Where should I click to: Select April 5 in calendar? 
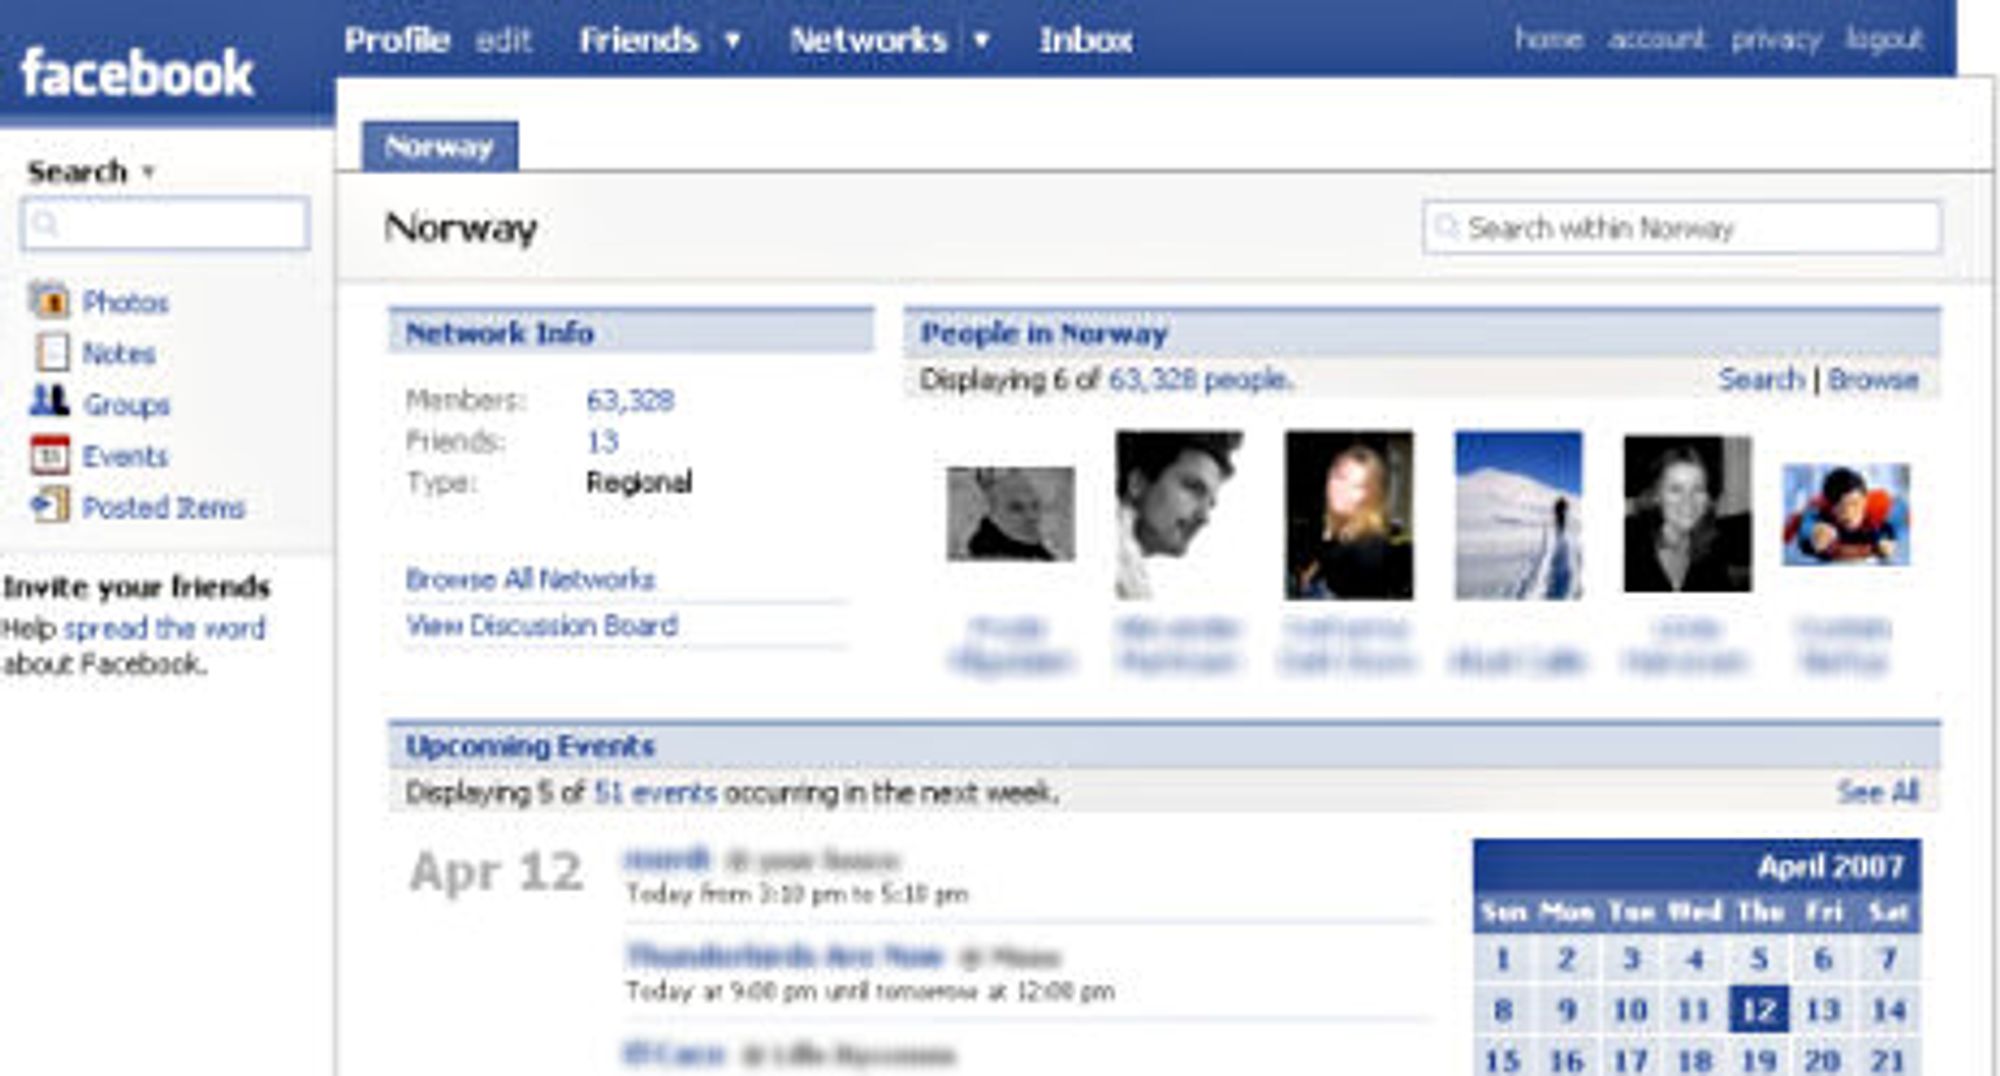[x=1759, y=959]
